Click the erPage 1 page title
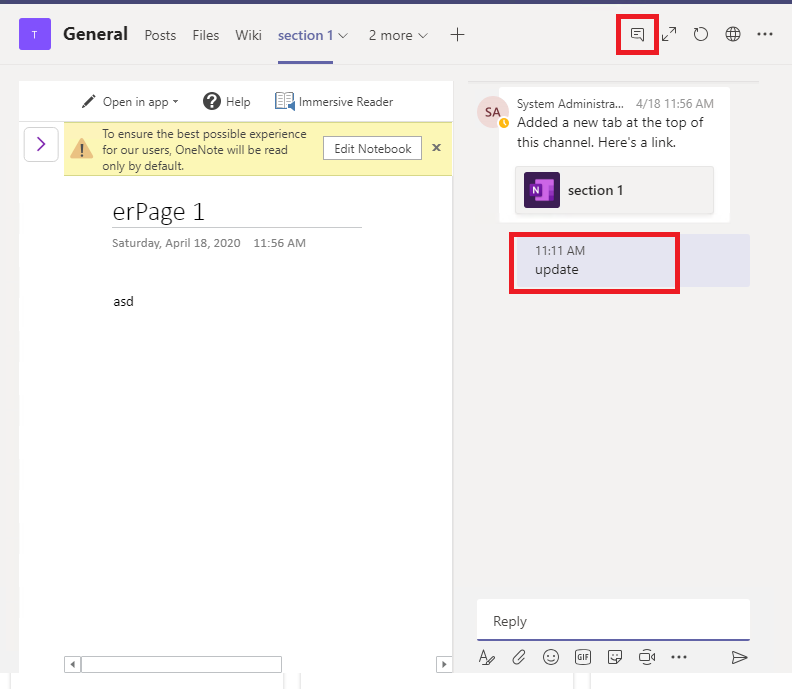 pos(158,211)
